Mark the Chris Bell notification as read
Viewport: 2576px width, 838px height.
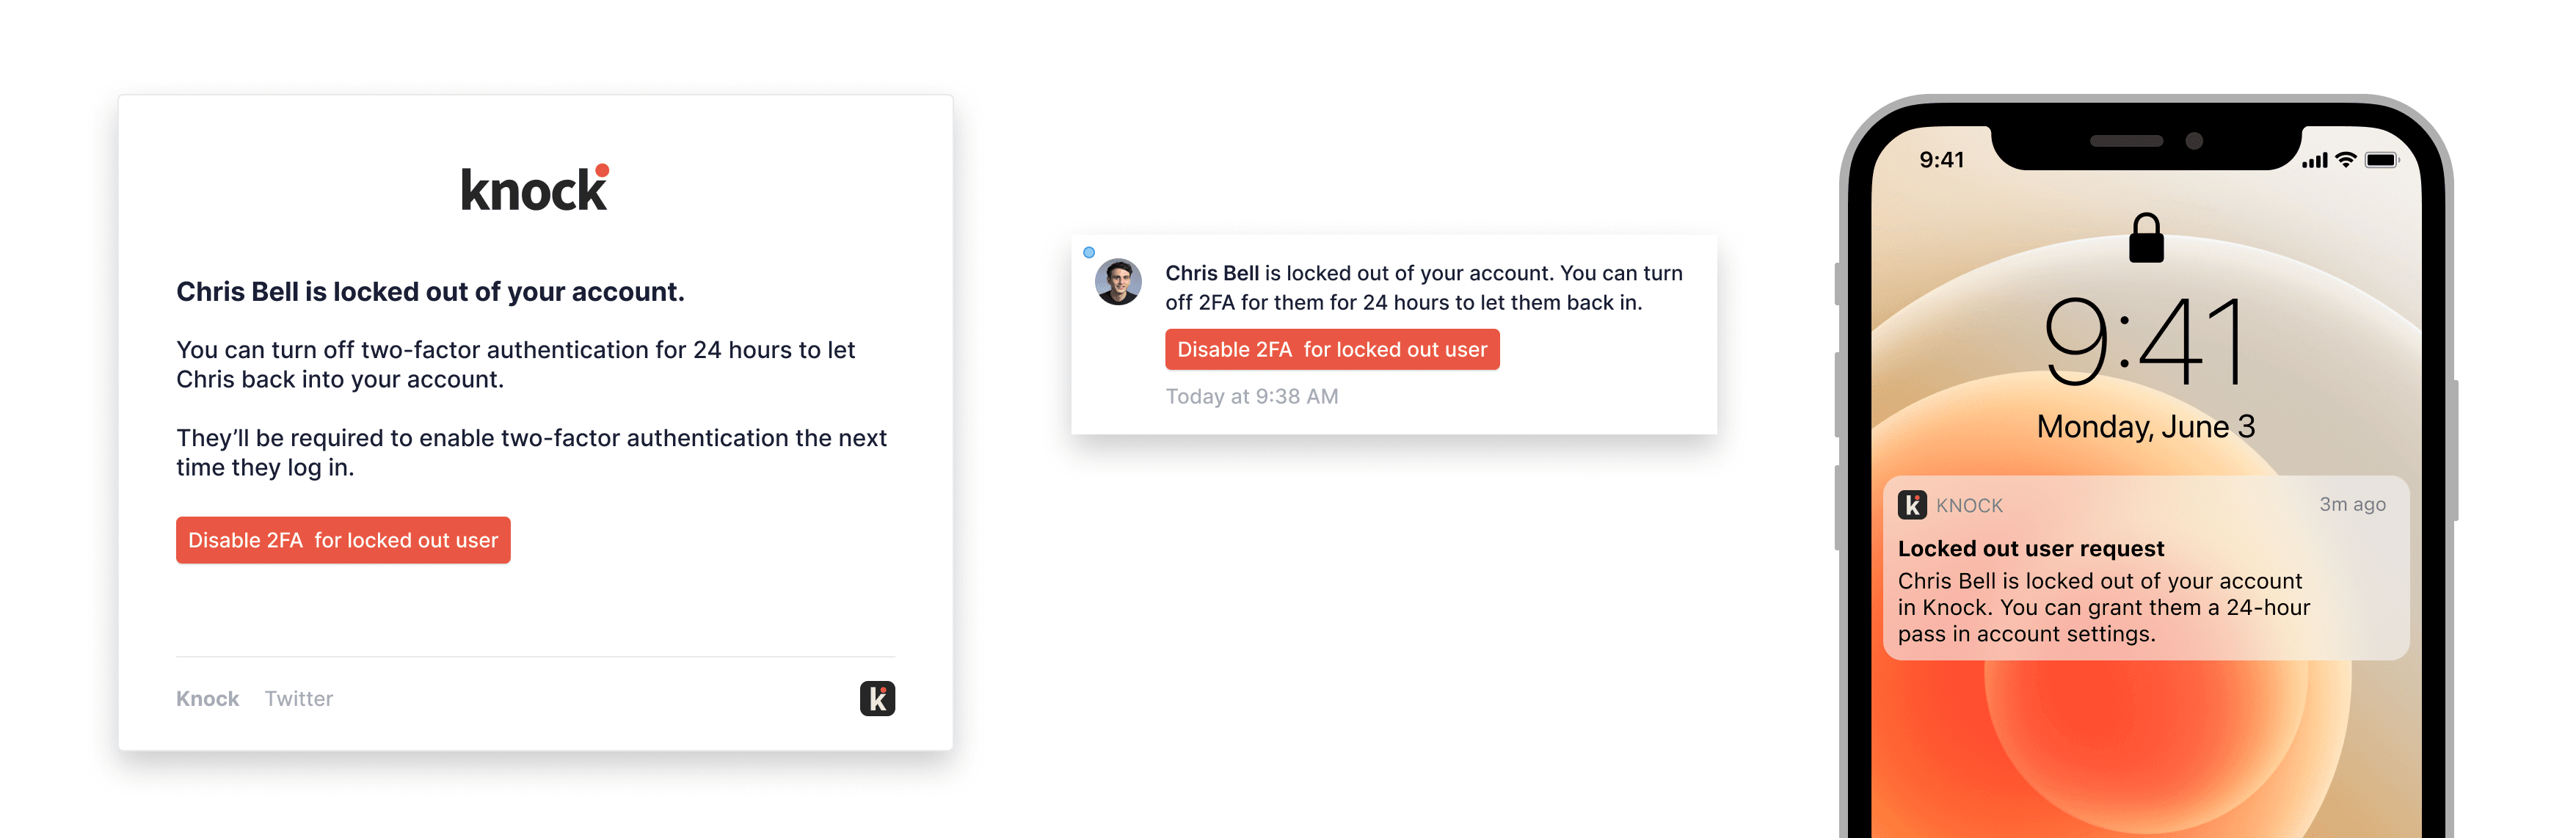click(1090, 253)
